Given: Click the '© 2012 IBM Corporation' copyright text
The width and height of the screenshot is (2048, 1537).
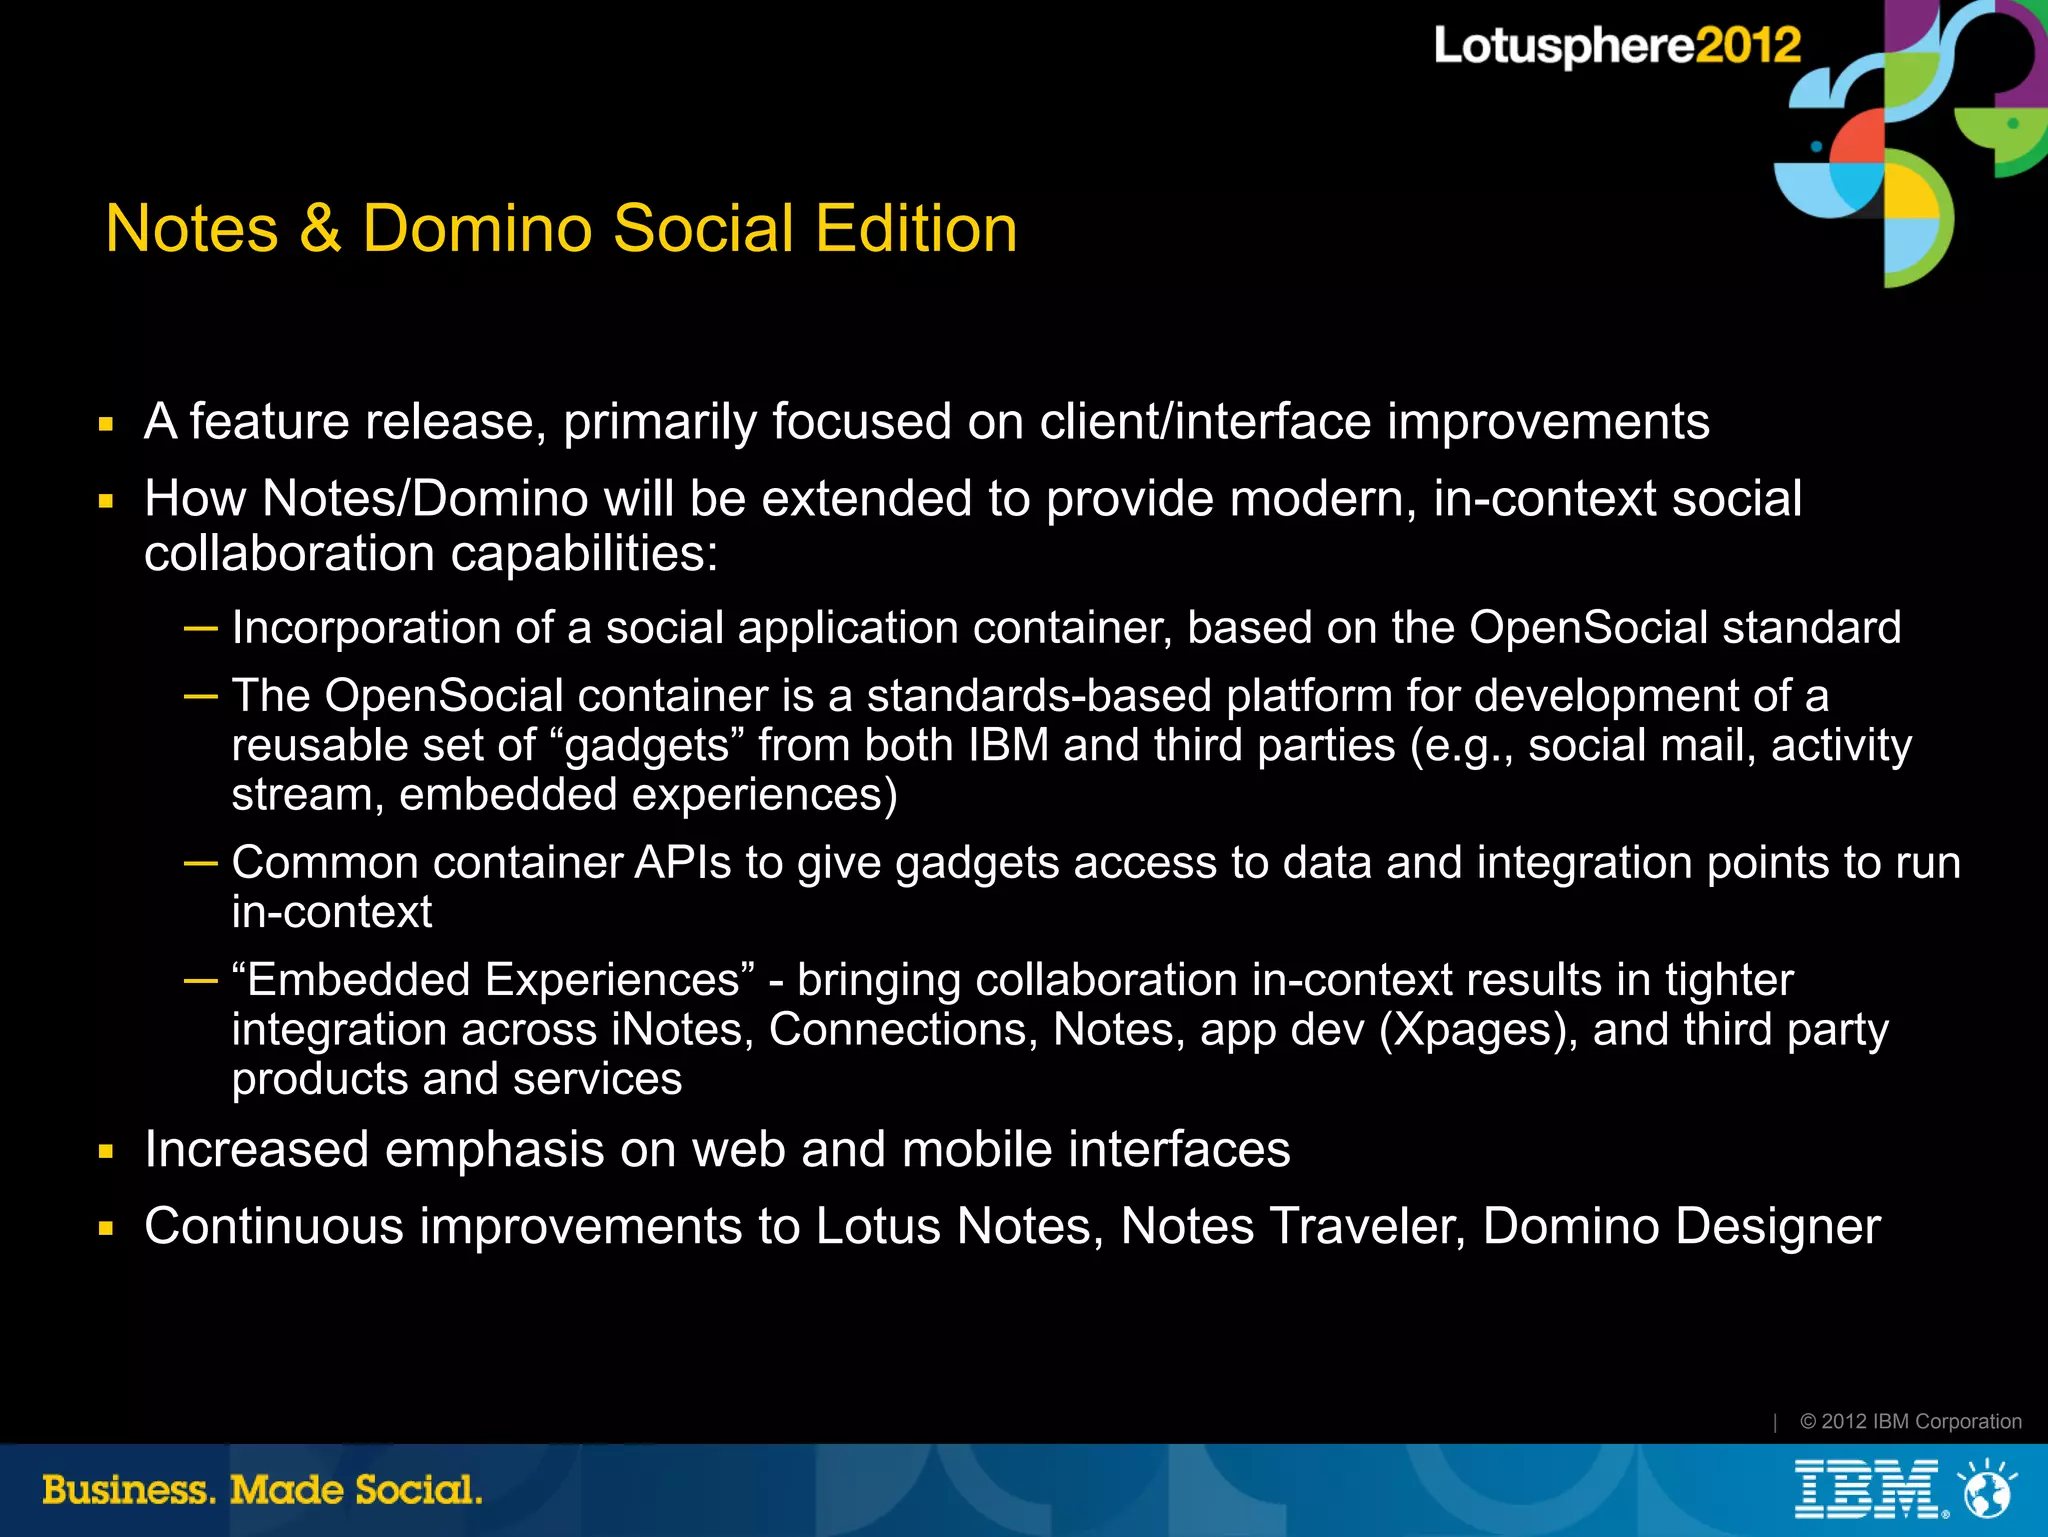Looking at the screenshot, I should click(1910, 1421).
